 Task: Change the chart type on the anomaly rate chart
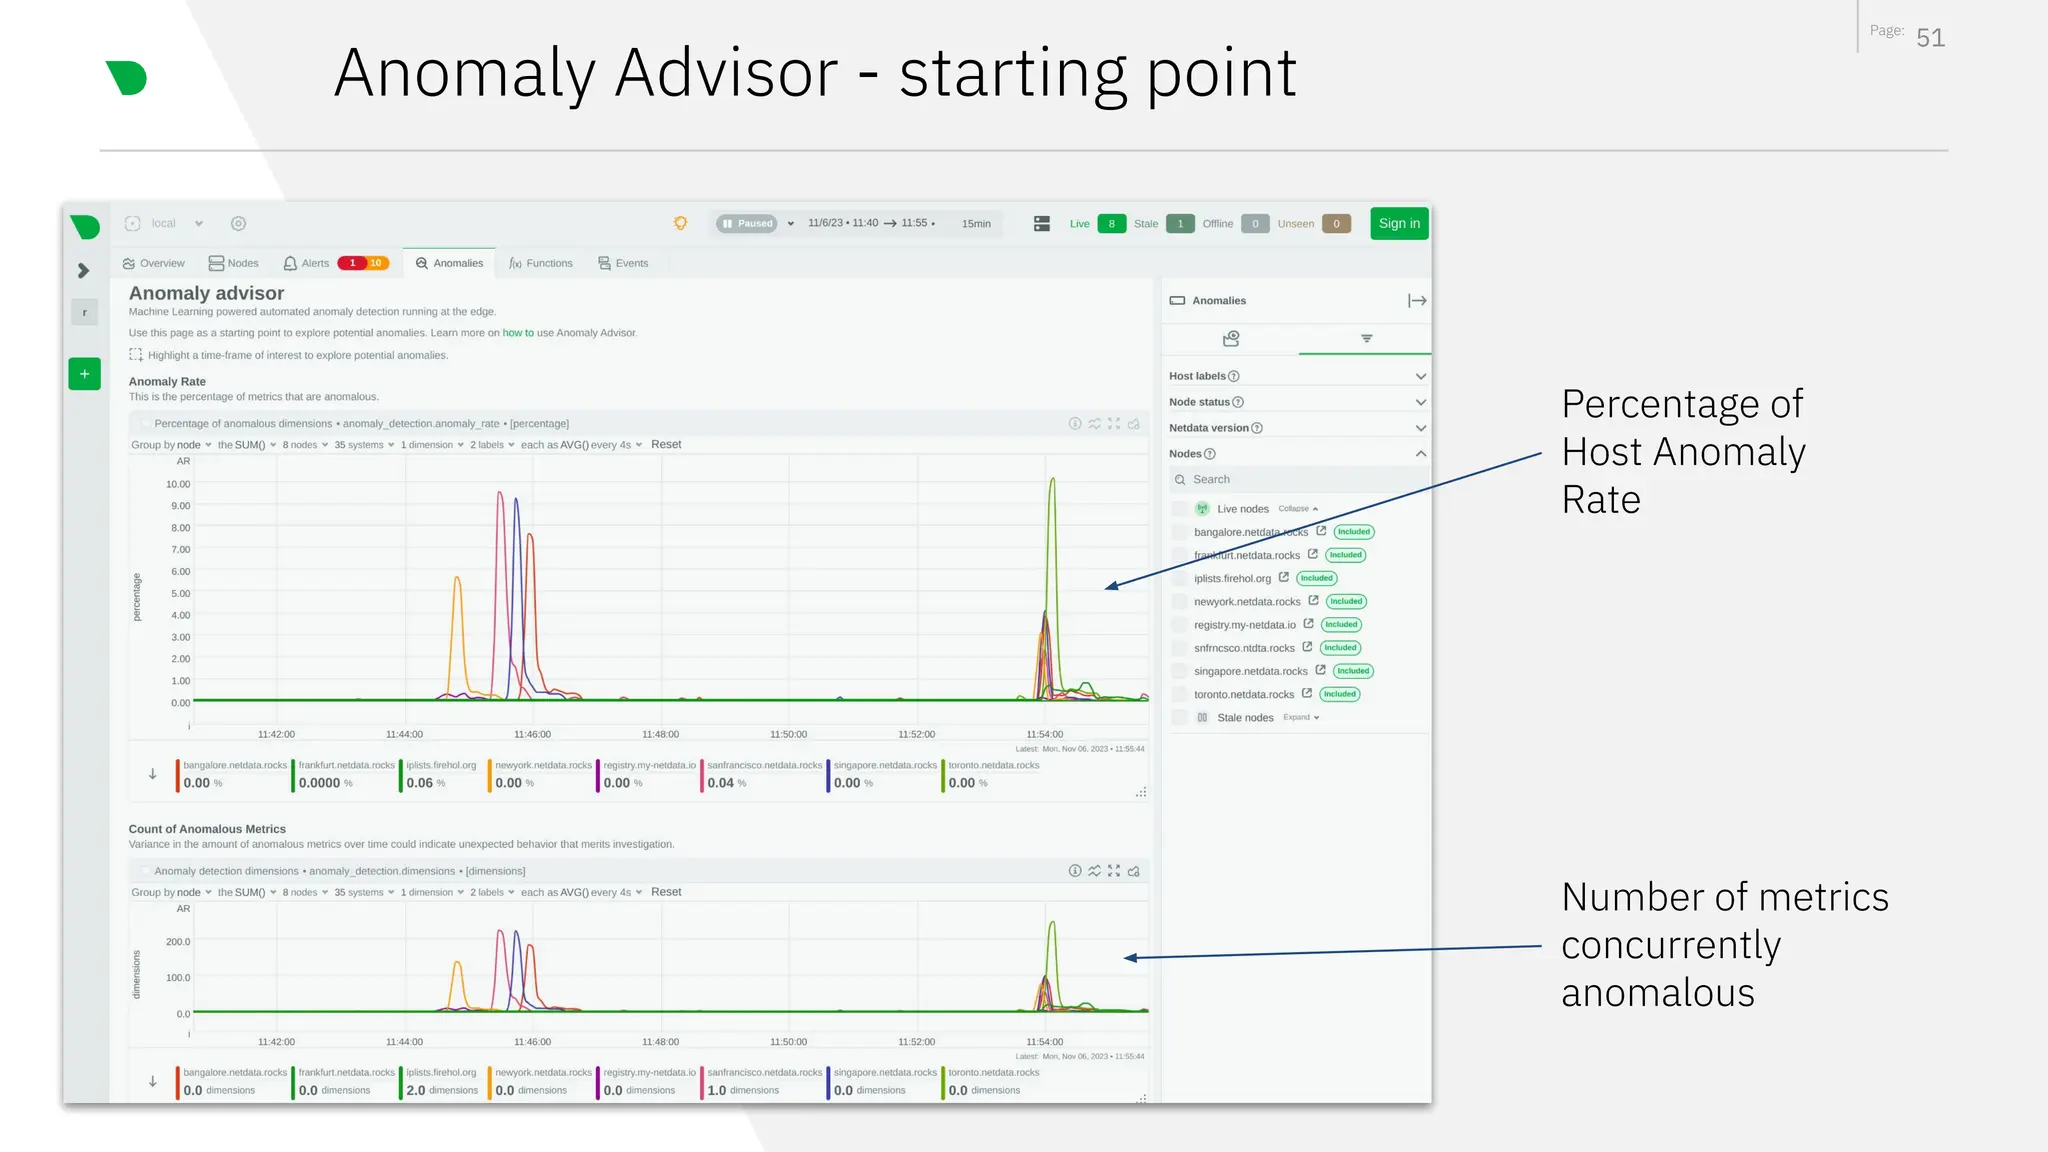click(1095, 424)
